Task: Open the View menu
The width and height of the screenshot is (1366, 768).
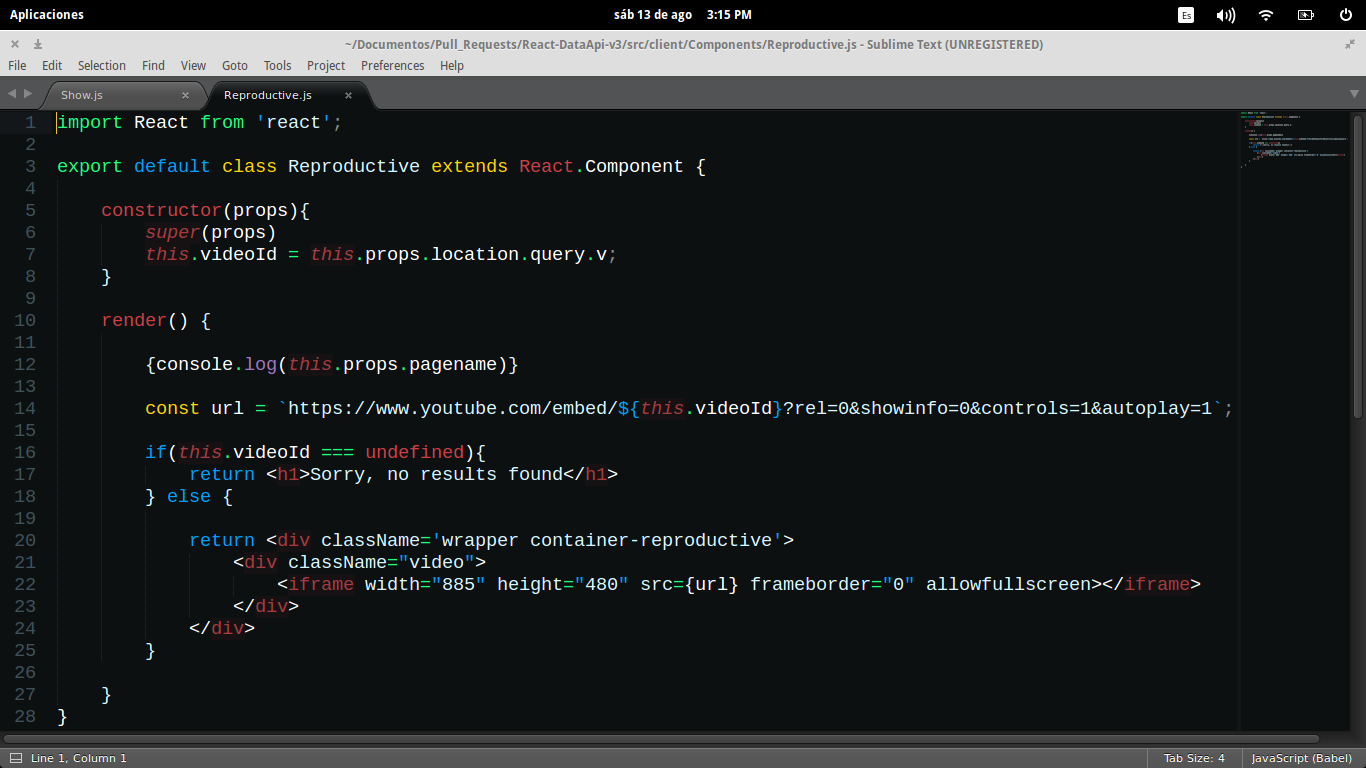Action: tap(193, 66)
